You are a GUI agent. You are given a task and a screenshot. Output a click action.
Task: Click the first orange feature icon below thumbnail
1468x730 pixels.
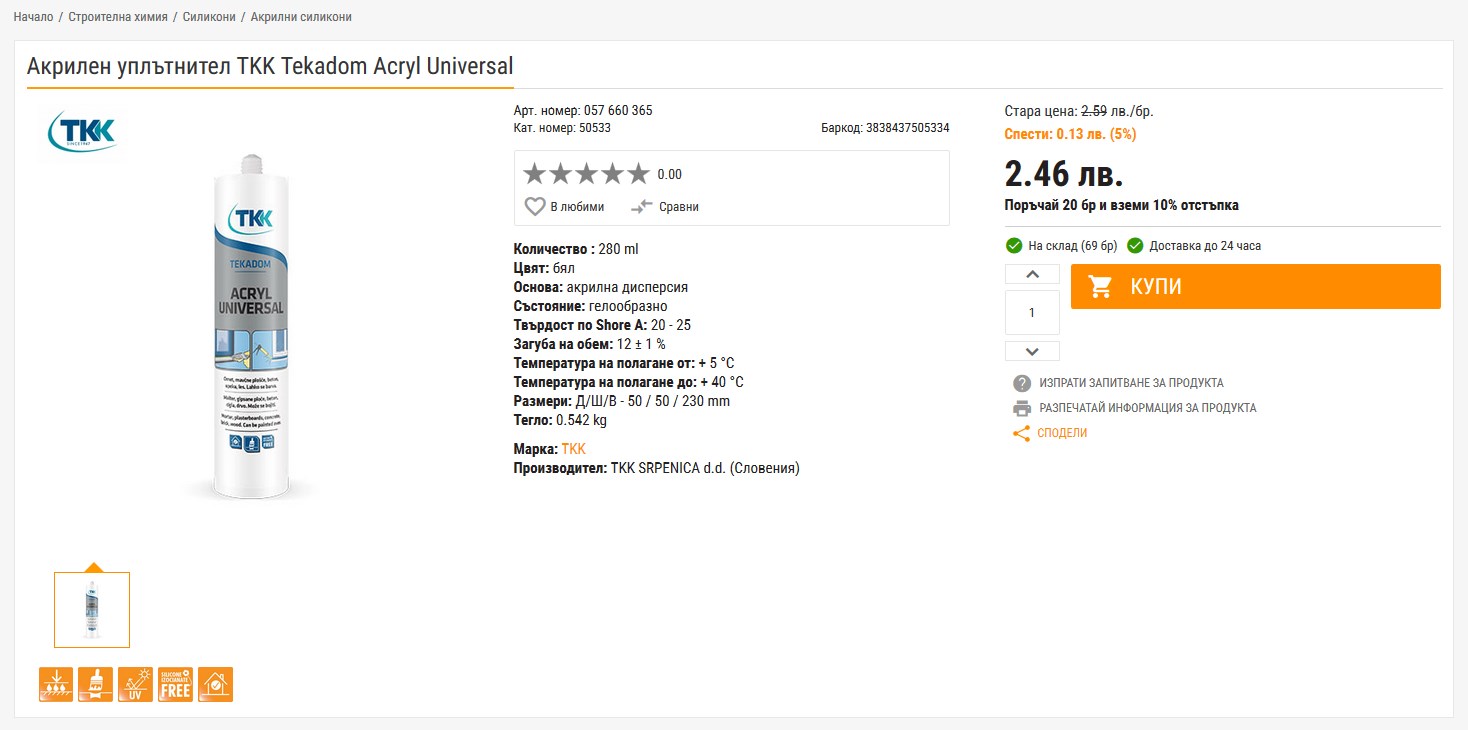tap(56, 684)
